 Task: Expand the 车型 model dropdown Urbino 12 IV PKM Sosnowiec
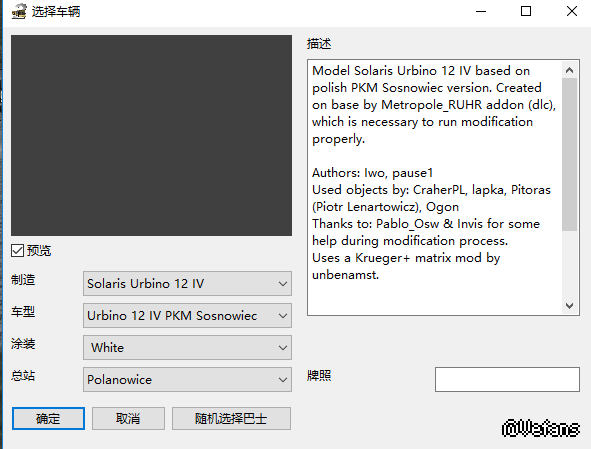[x=187, y=316]
